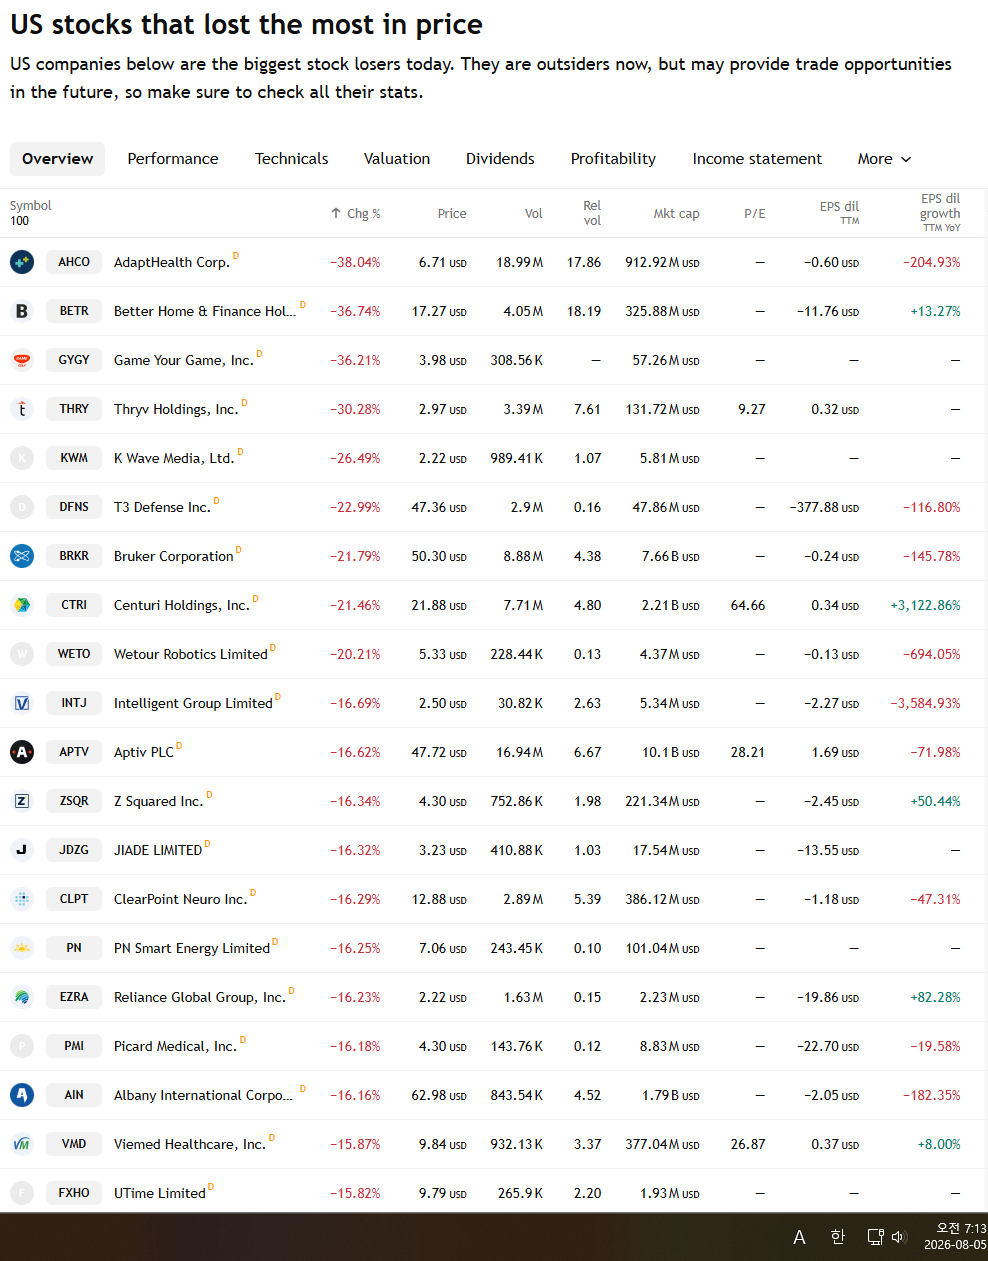The width and height of the screenshot is (988, 1261).
Task: Click the taskbar display/network icon
Action: [x=875, y=1237]
